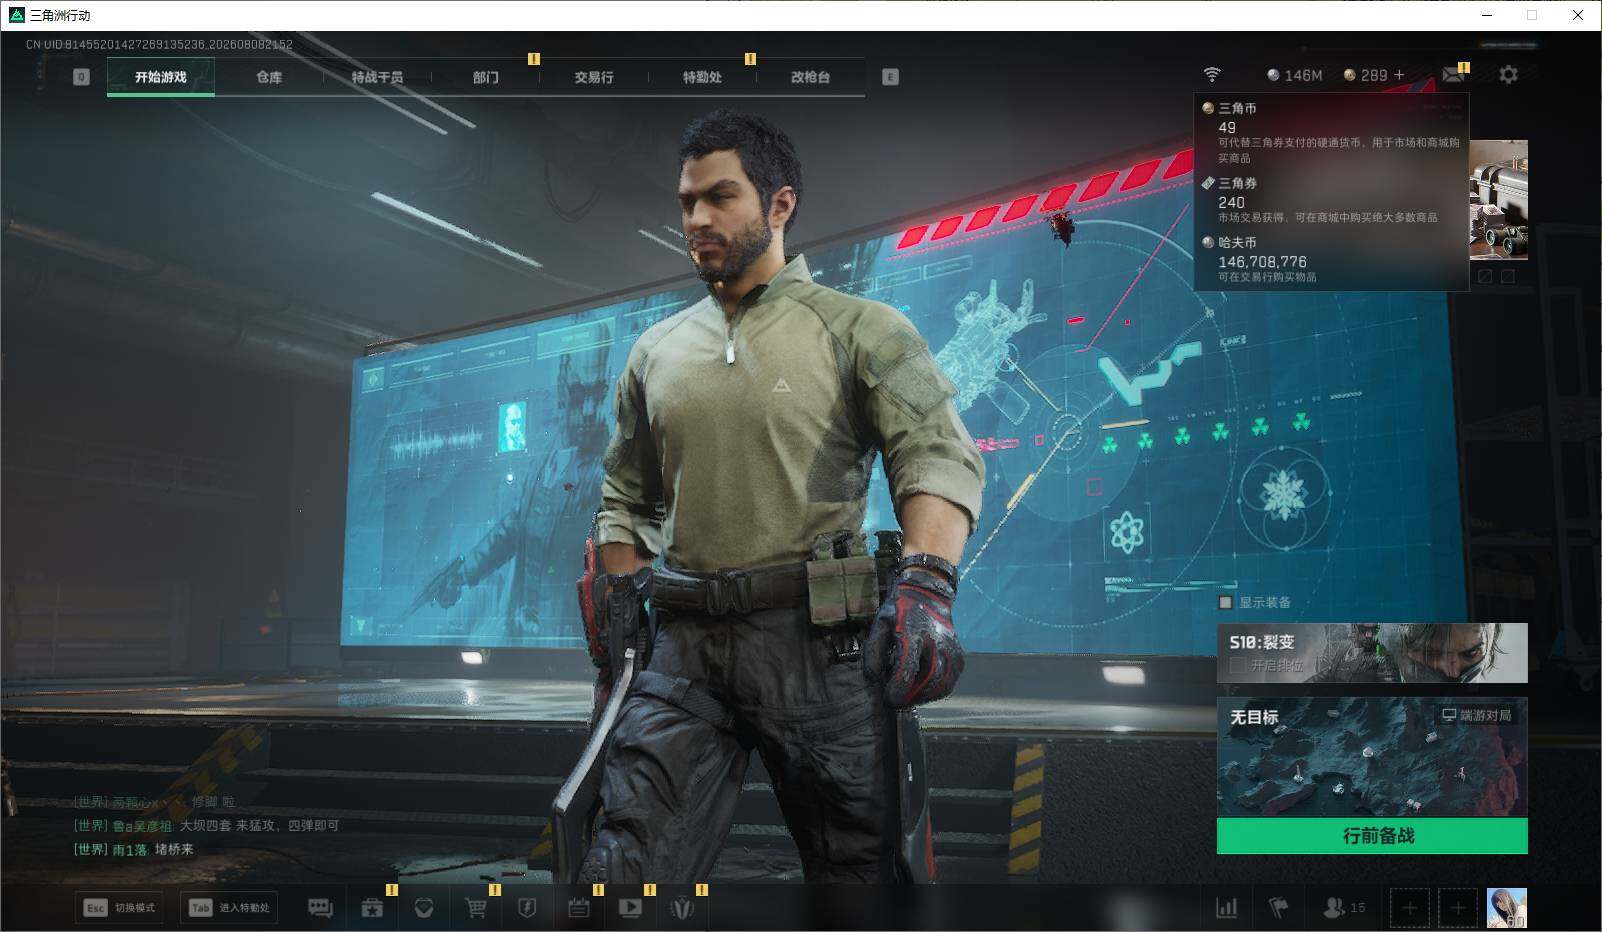The image size is (1602, 932).
Task: Click the Tab 进入特勤处 button
Action: tap(229, 908)
